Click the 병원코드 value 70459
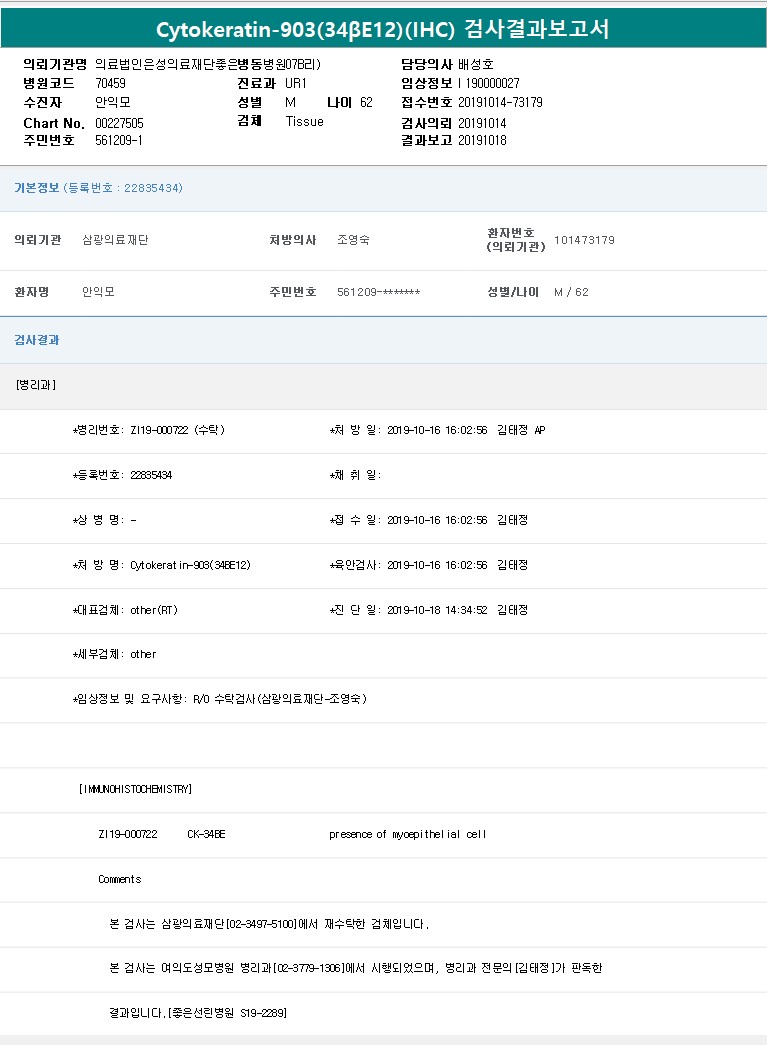Image resolution: width=767 pixels, height=1045 pixels. [111, 83]
